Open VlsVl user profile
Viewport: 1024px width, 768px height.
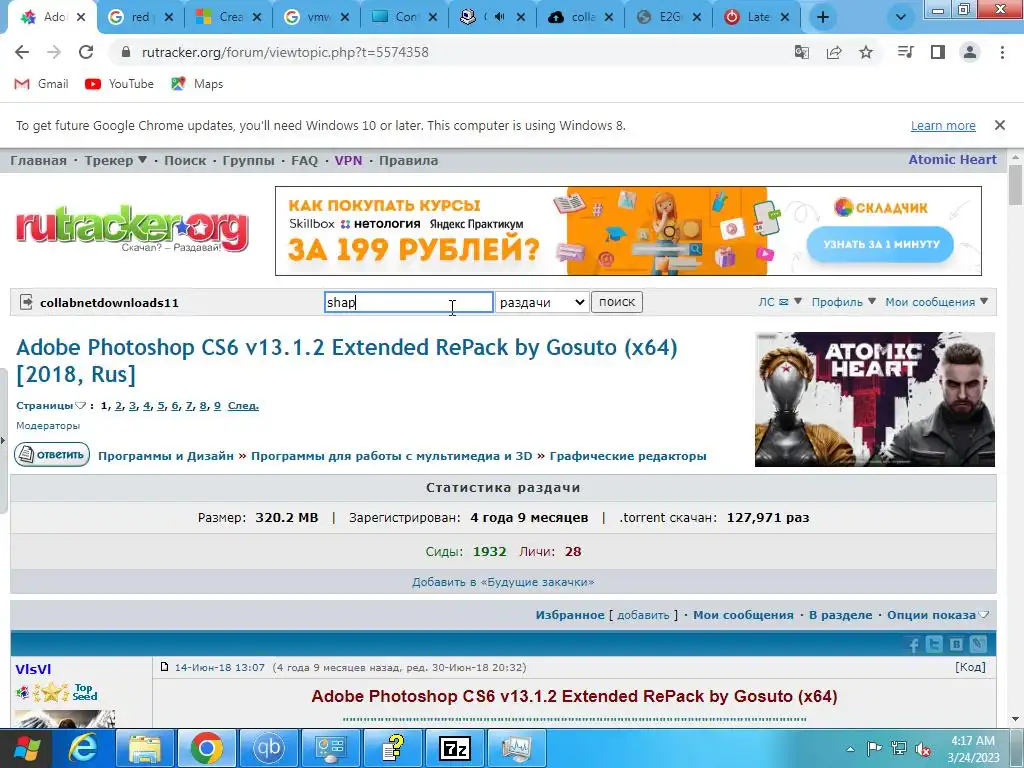coord(33,669)
